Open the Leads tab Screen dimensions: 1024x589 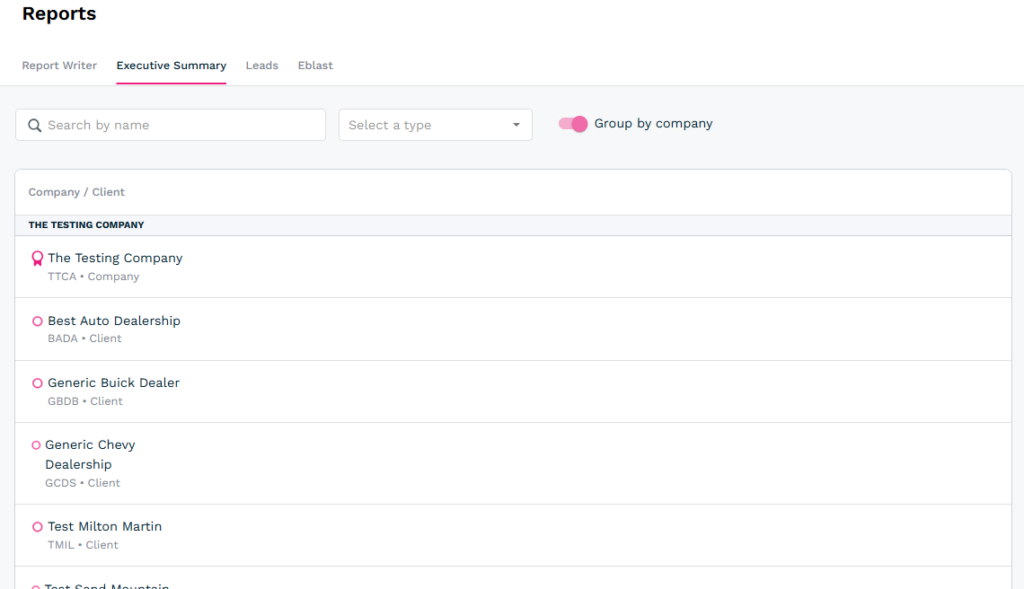coord(262,66)
